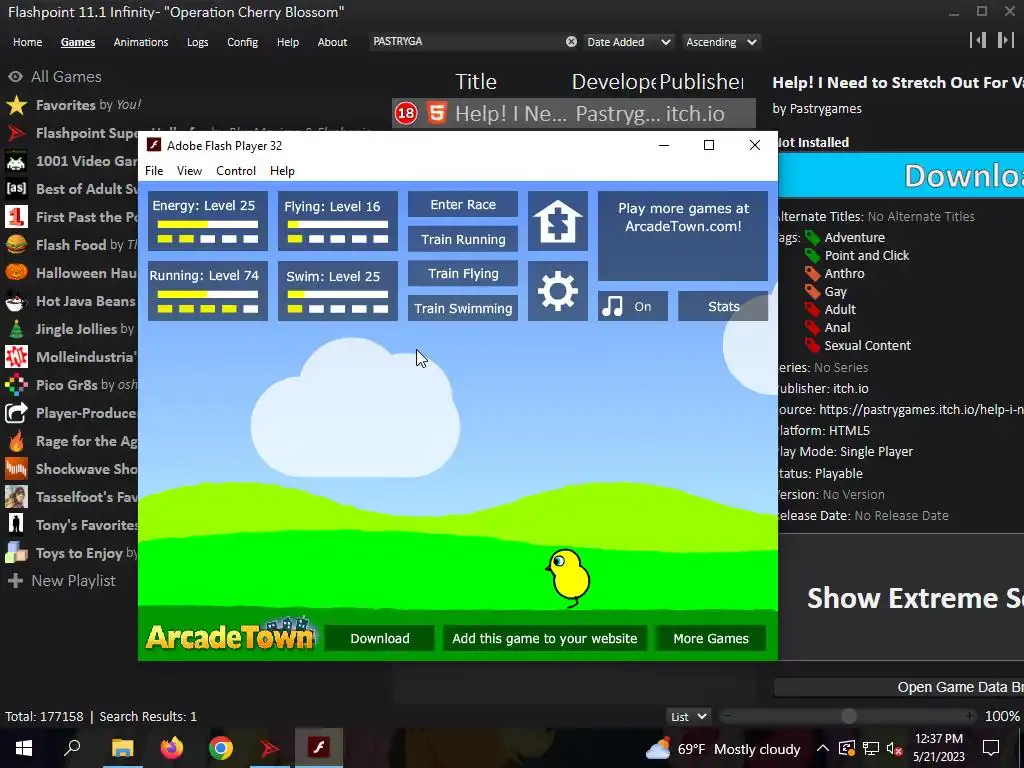Open the Ascending order dropdown

pos(721,42)
